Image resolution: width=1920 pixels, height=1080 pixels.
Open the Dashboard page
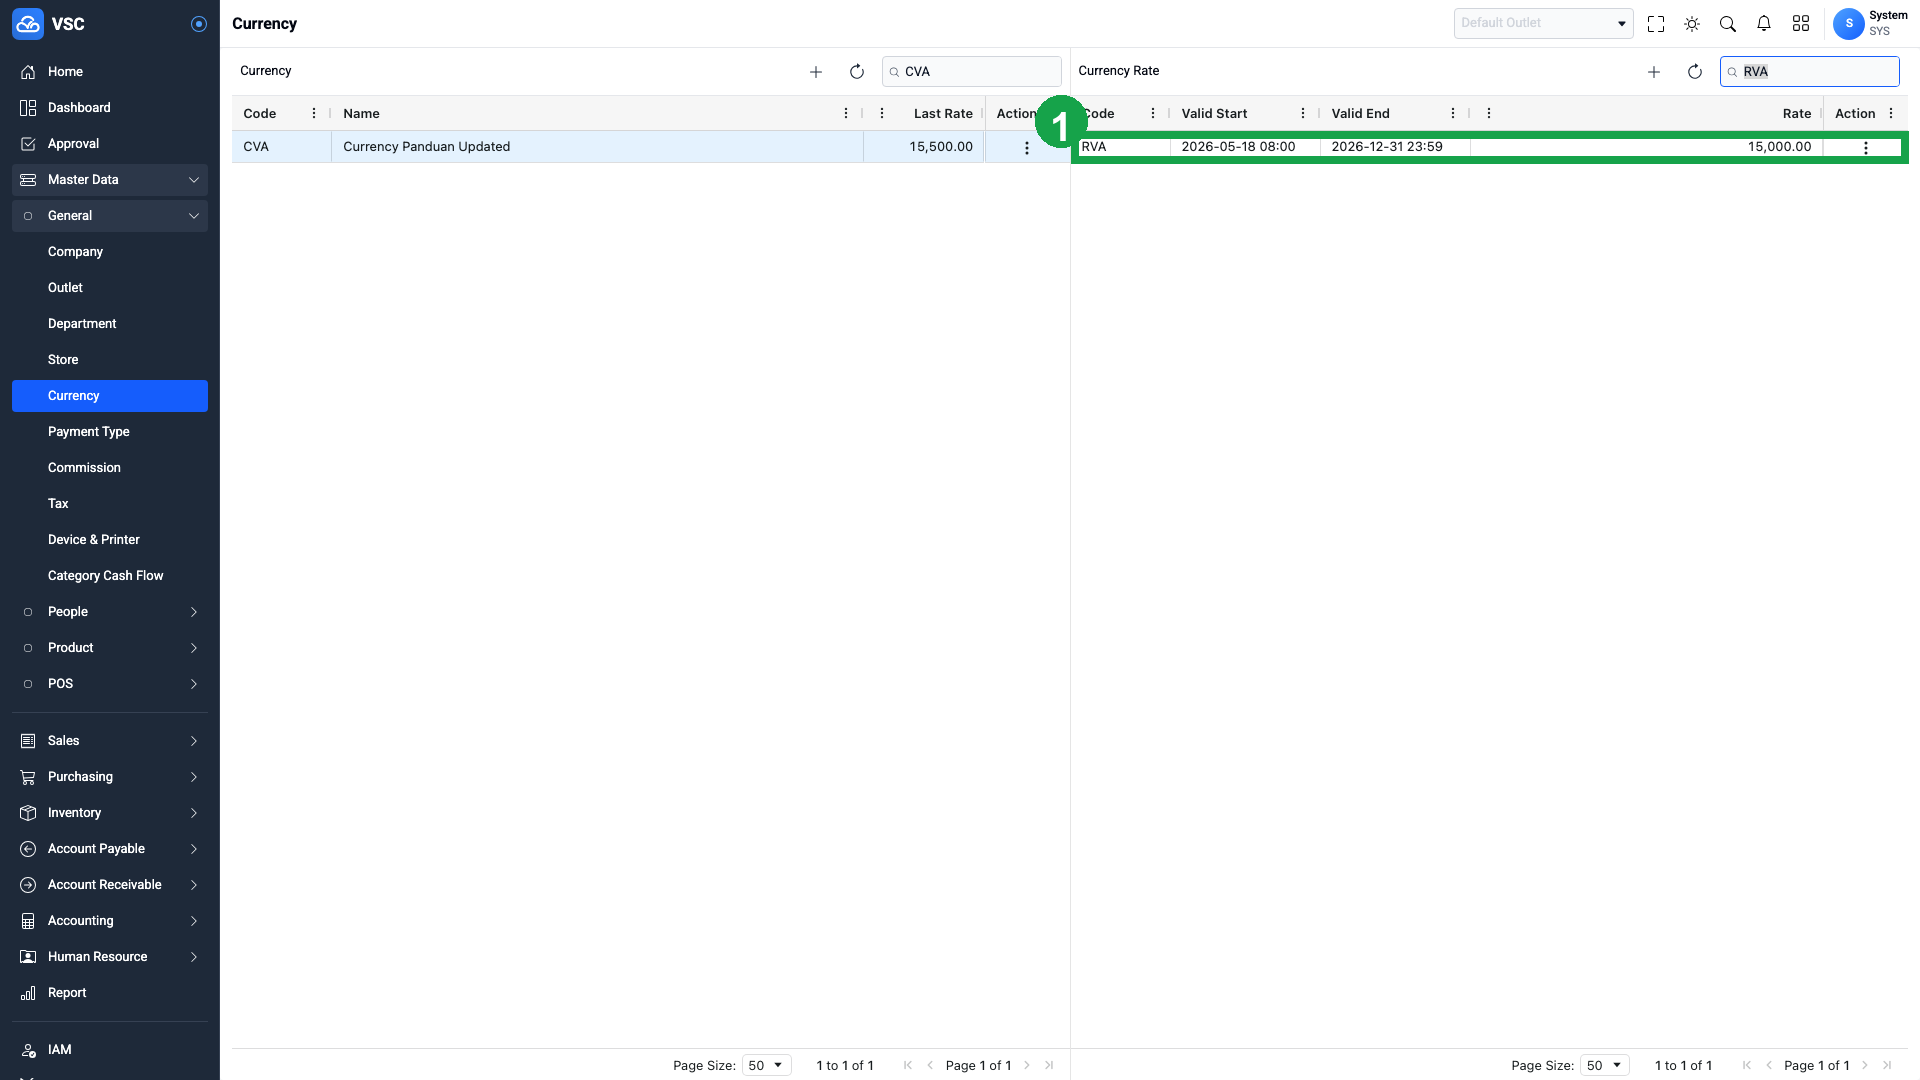click(110, 108)
